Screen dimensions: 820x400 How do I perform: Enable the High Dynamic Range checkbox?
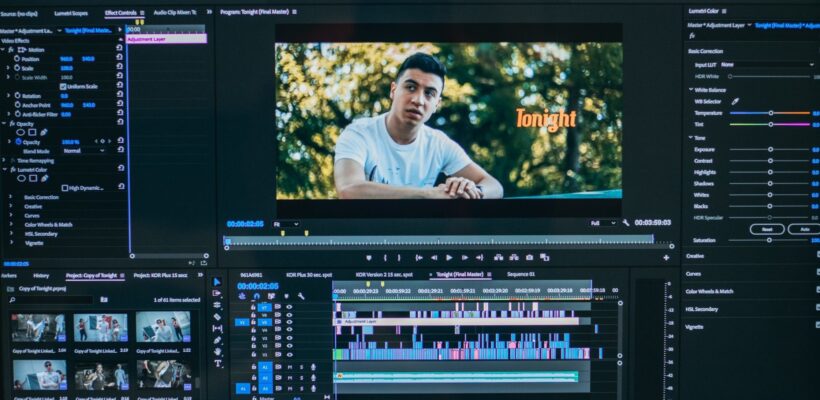[x=64, y=187]
